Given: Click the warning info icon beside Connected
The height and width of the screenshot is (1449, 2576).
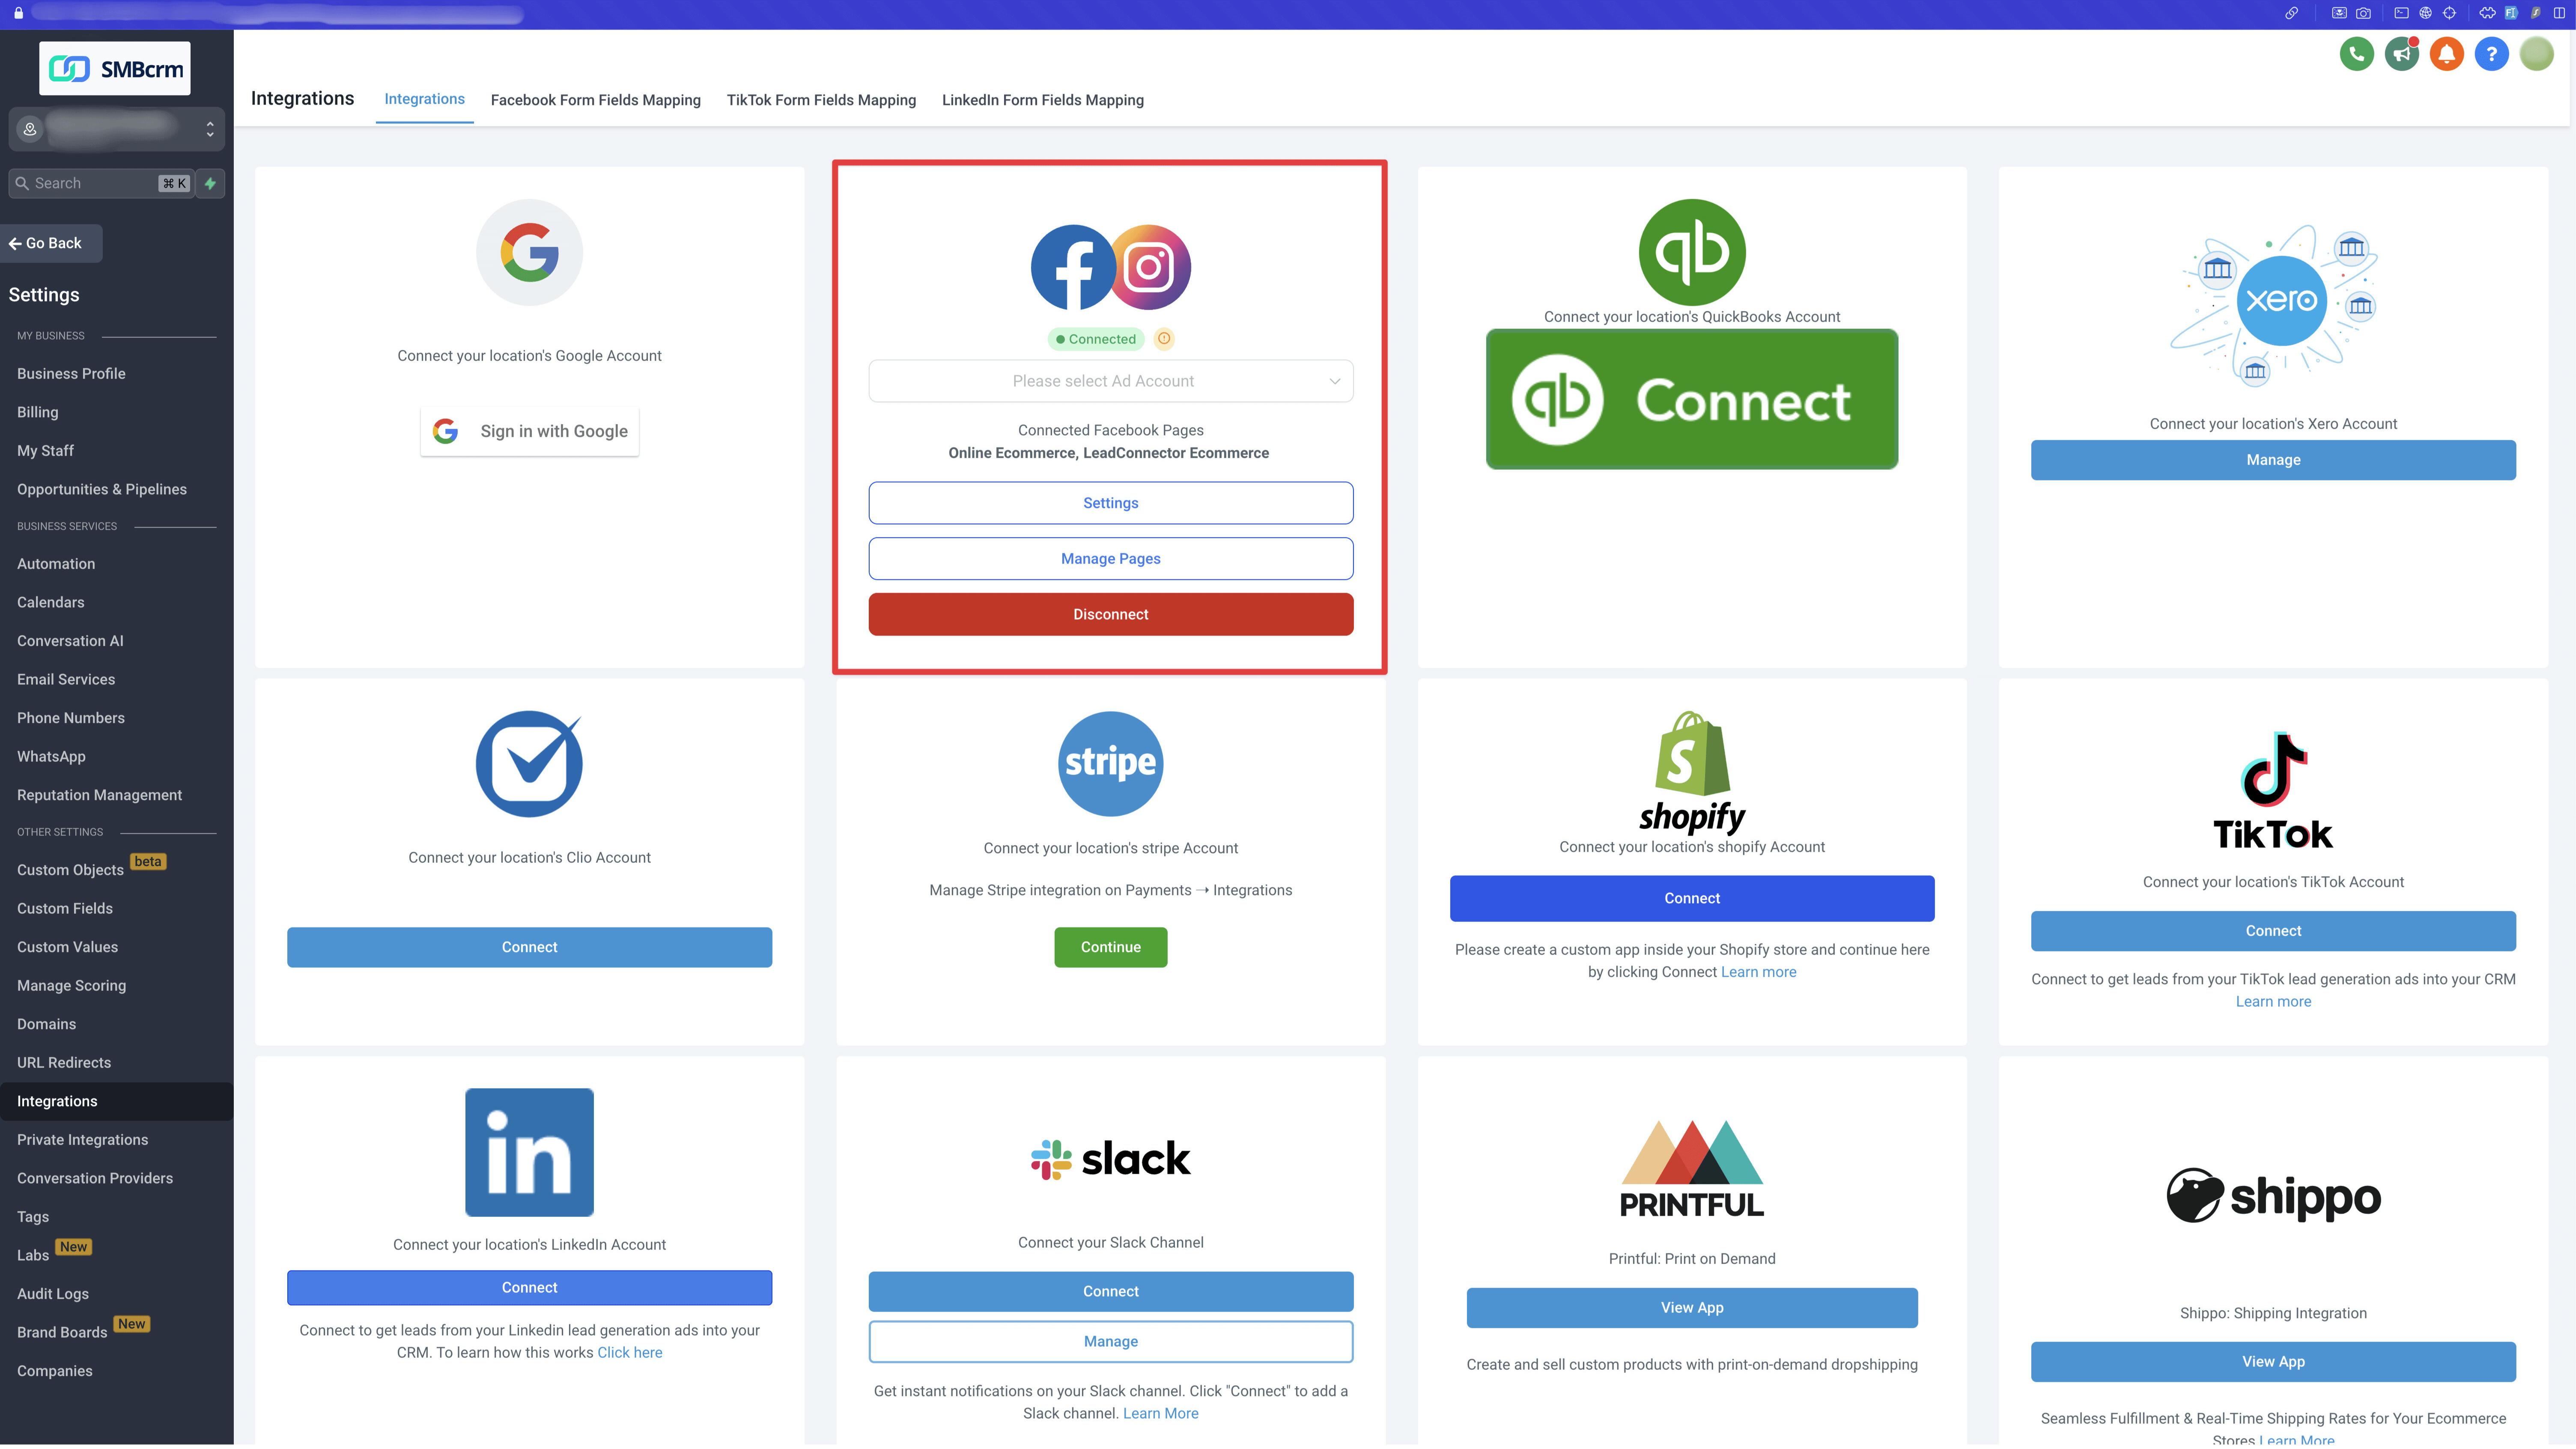Looking at the screenshot, I should pyautogui.click(x=1164, y=339).
